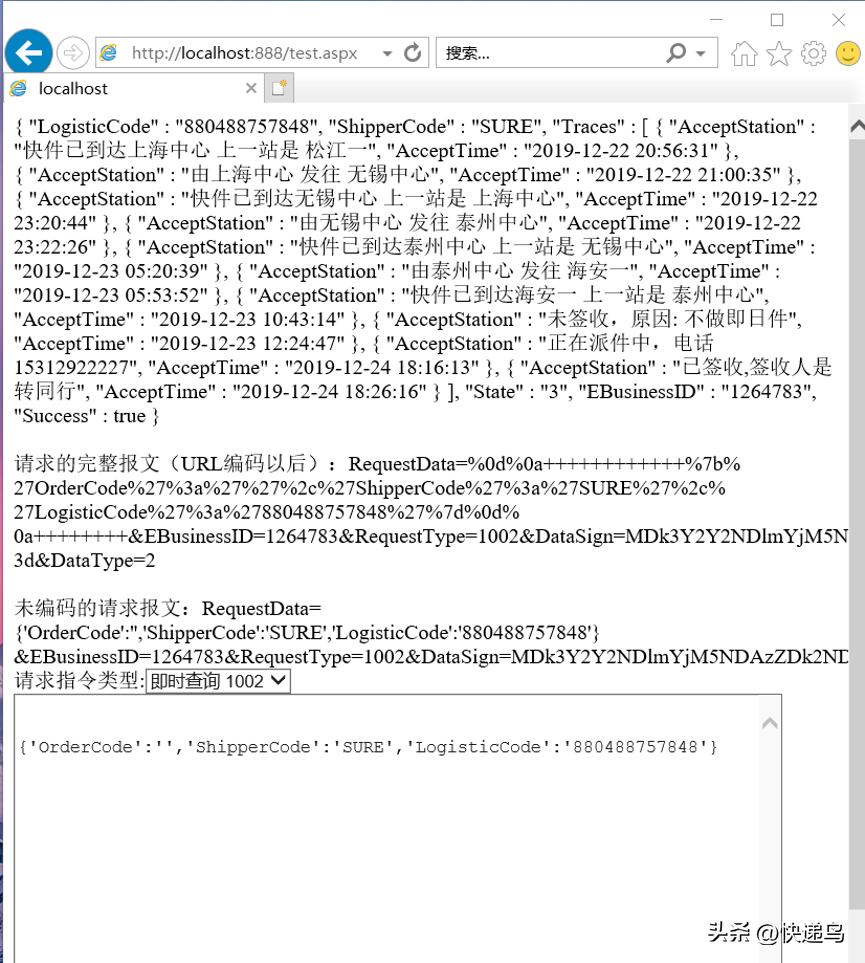
Task: Click the site icon in the address bar
Action: coord(107,52)
